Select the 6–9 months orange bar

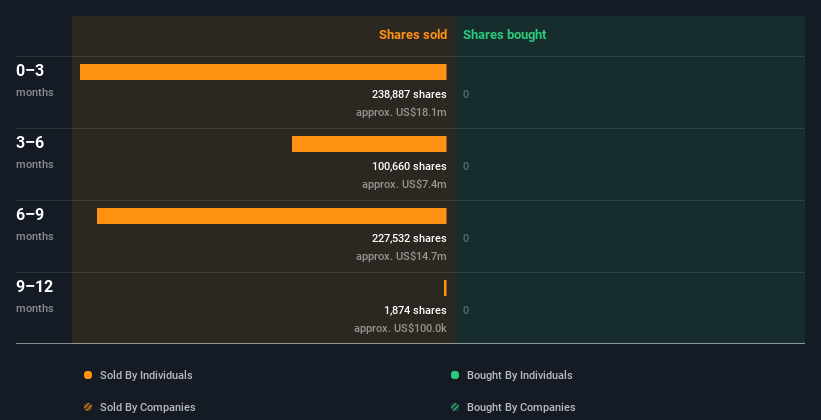pyautogui.click(x=272, y=216)
